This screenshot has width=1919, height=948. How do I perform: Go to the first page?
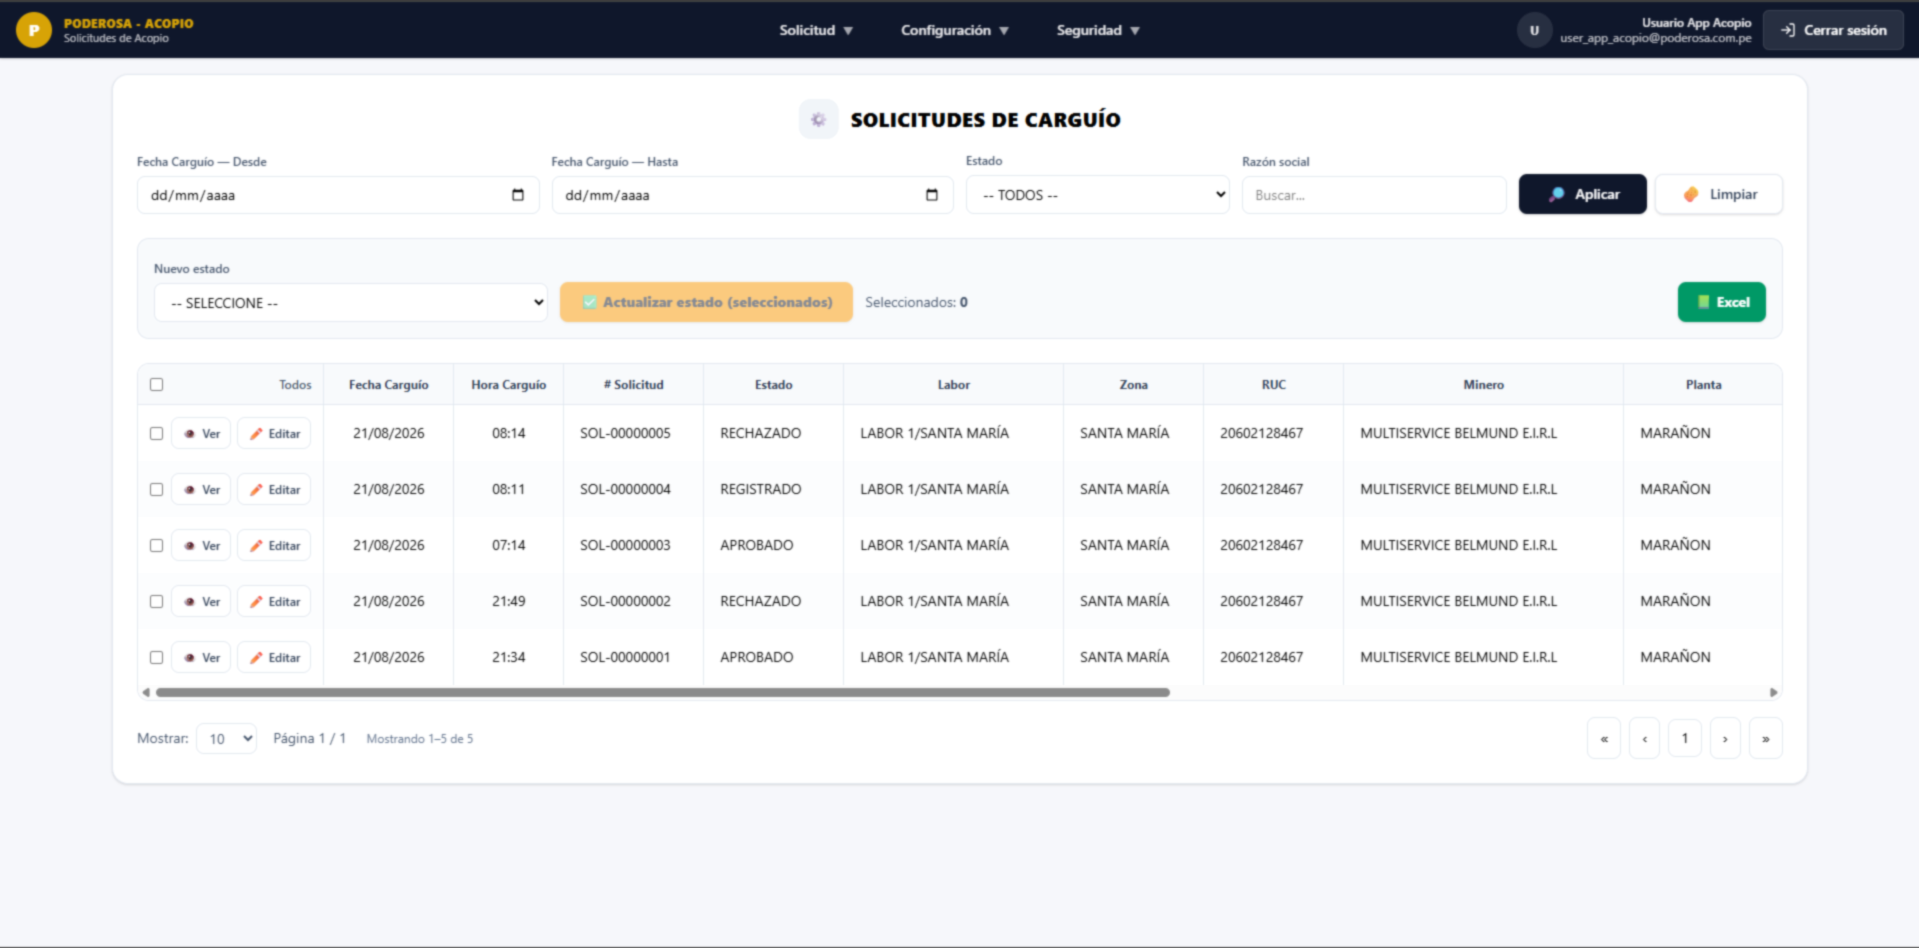[1604, 738]
